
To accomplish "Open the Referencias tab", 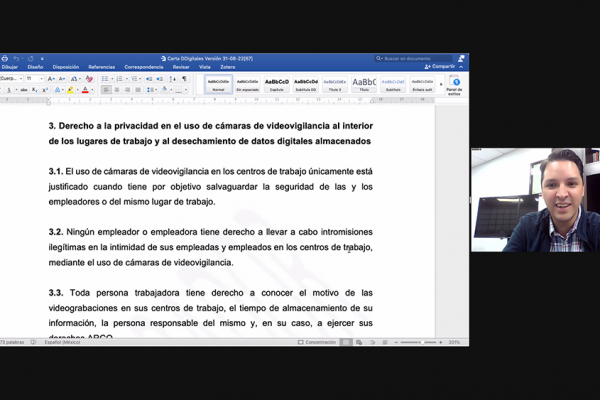I will click(101, 67).
